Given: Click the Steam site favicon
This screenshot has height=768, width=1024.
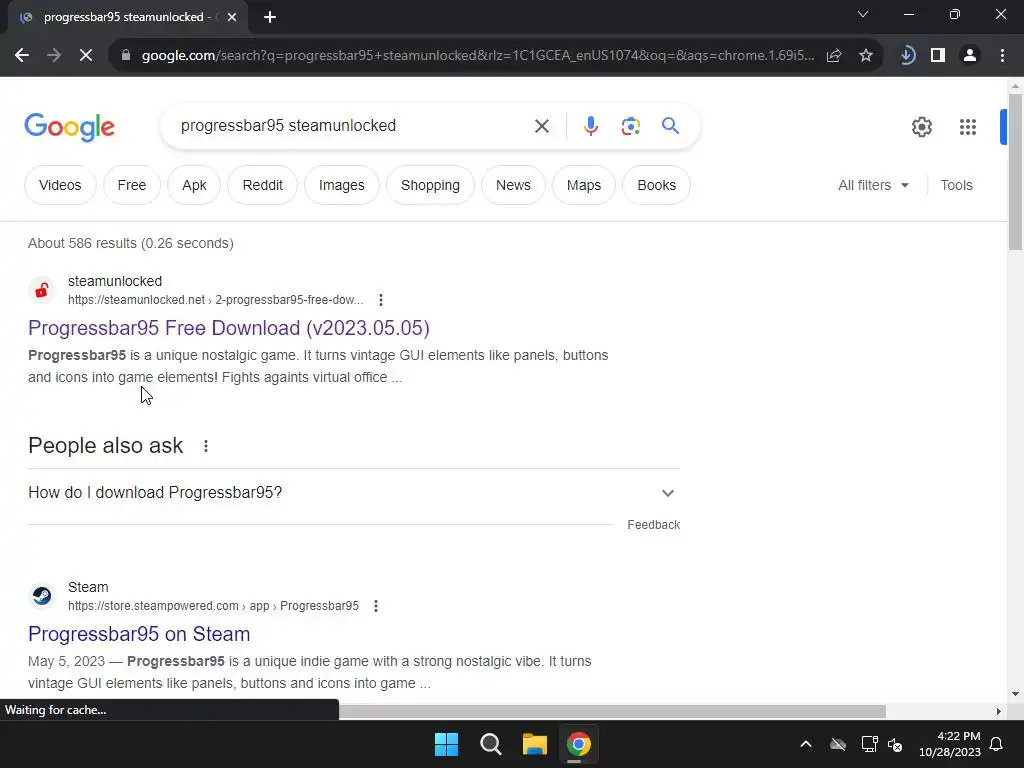Looking at the screenshot, I should (x=42, y=596).
